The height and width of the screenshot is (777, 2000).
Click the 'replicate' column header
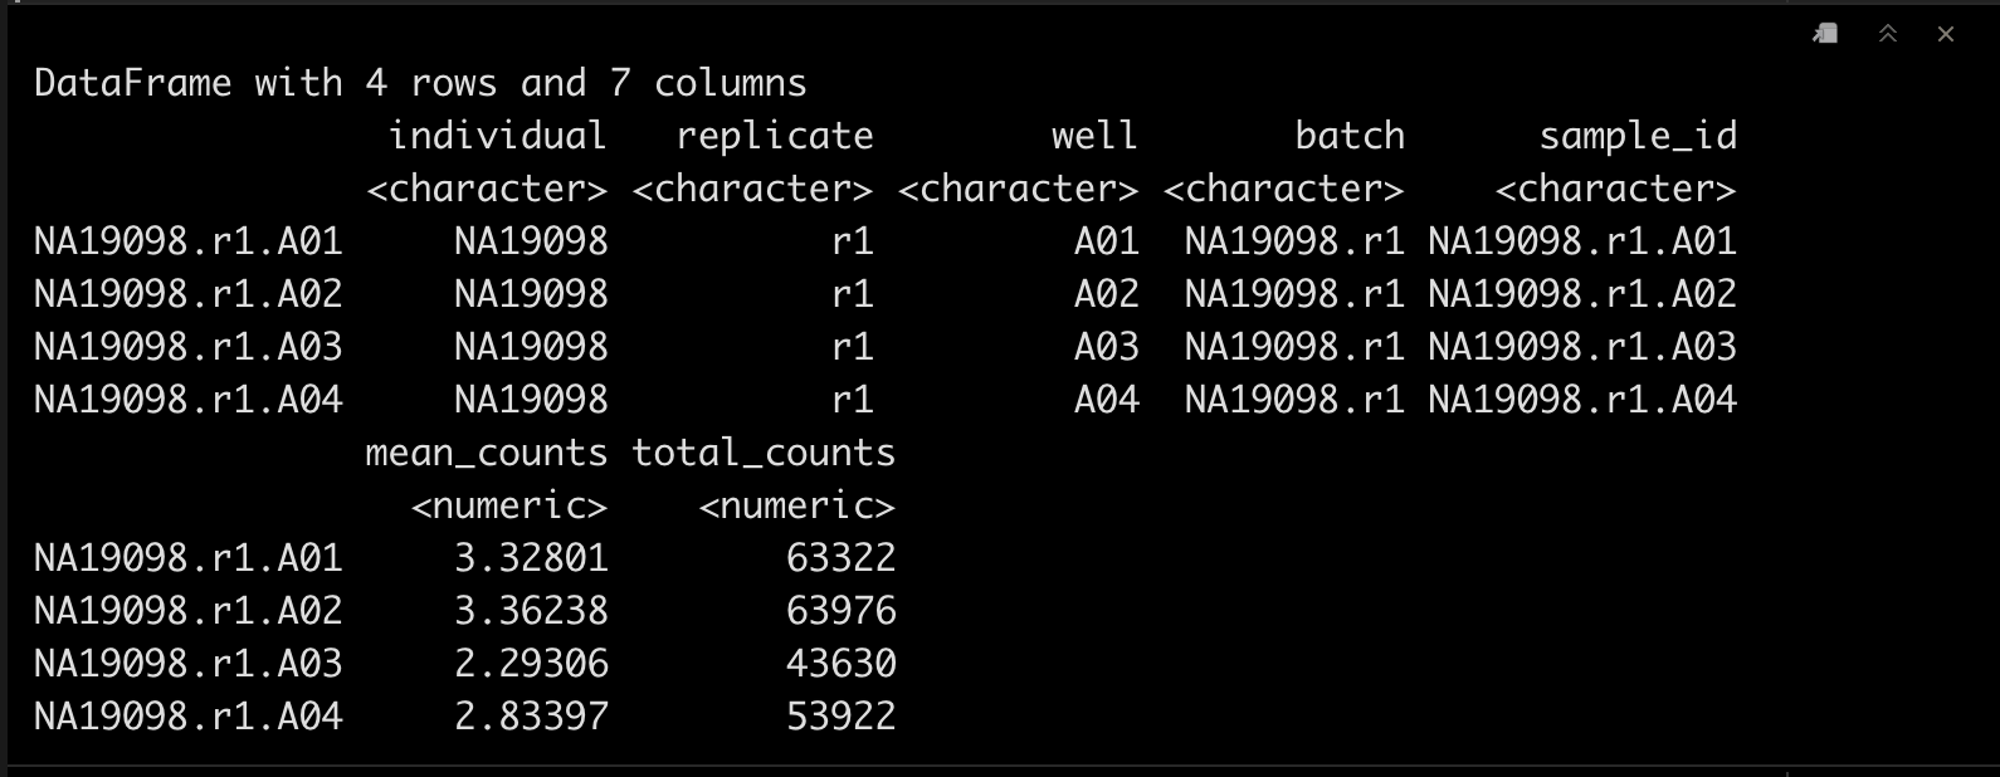(x=774, y=137)
